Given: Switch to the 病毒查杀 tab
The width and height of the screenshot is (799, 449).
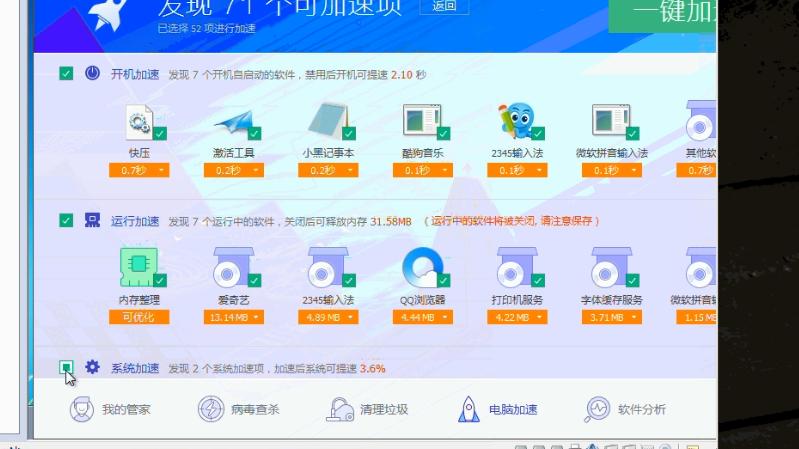Looking at the screenshot, I should click(238, 409).
